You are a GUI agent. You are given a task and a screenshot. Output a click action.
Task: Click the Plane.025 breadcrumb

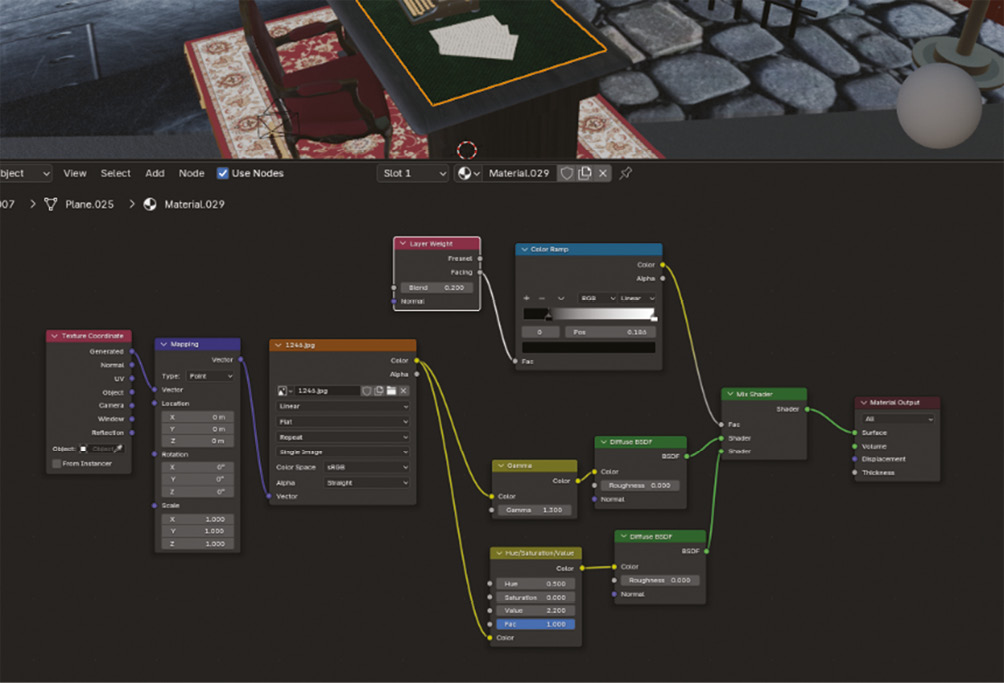click(89, 204)
